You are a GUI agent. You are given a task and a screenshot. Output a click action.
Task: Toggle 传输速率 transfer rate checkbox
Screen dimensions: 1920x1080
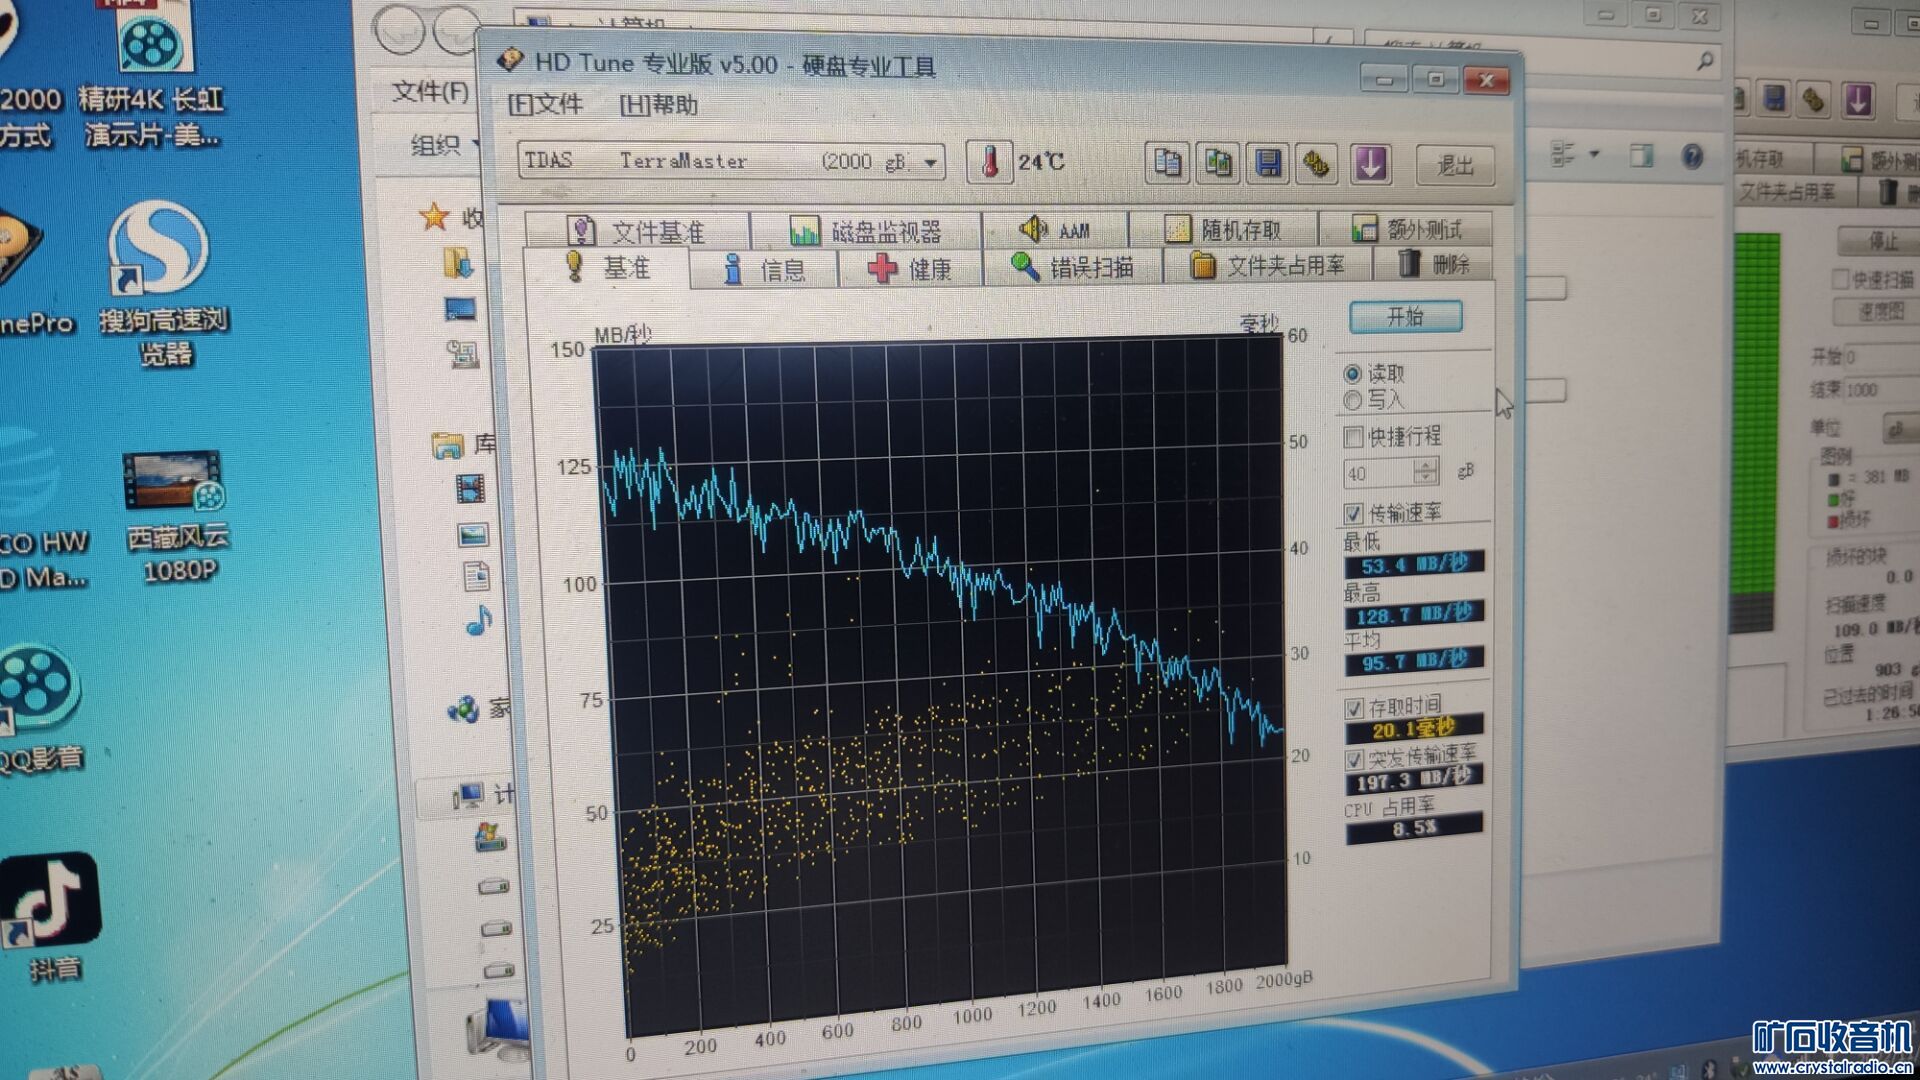(1353, 514)
